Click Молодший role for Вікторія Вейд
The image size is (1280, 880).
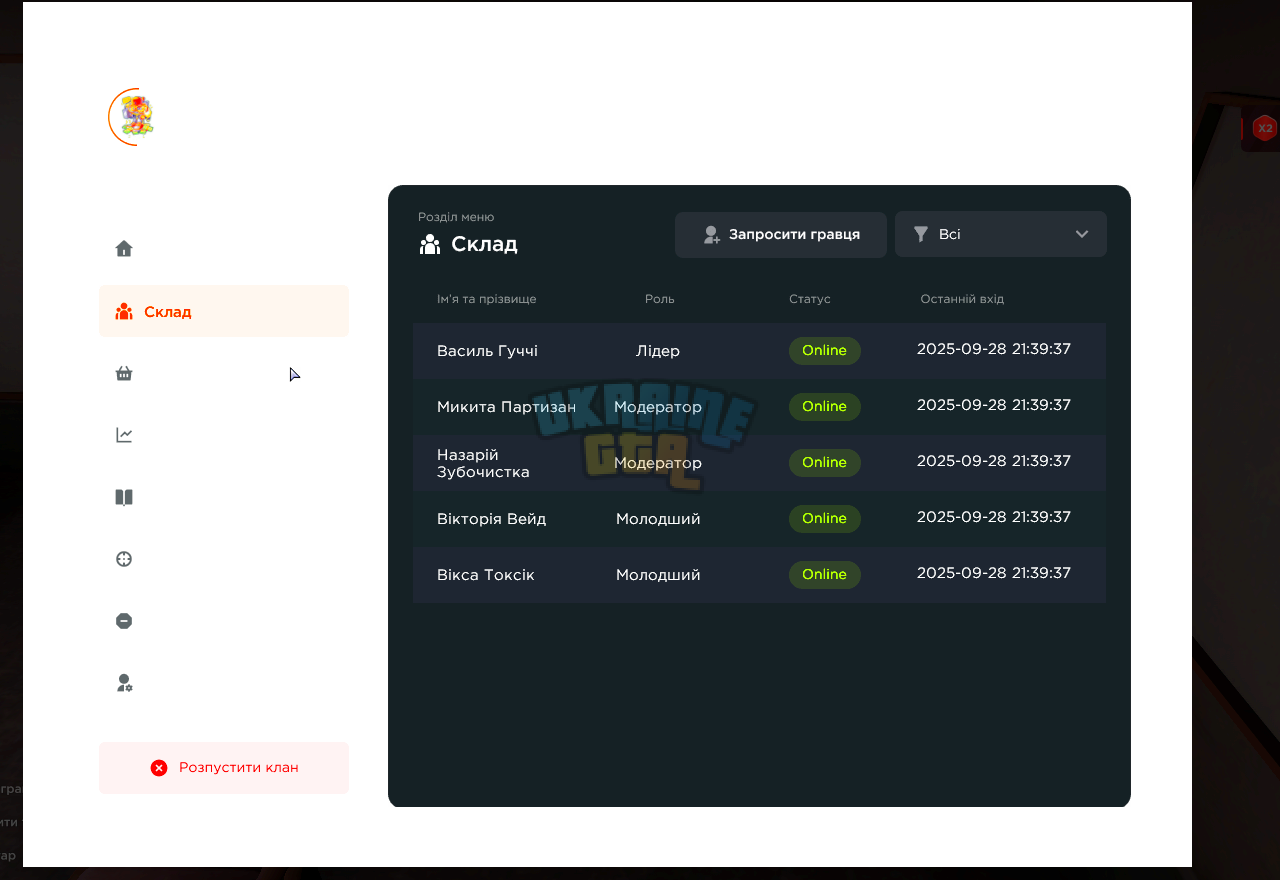click(658, 519)
